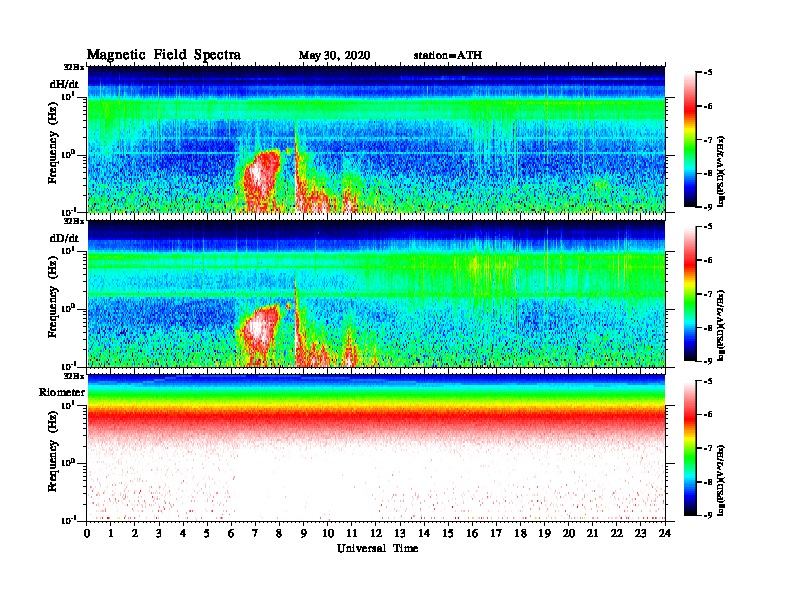Click the time axis tick label "24"

pyautogui.click(x=665, y=533)
